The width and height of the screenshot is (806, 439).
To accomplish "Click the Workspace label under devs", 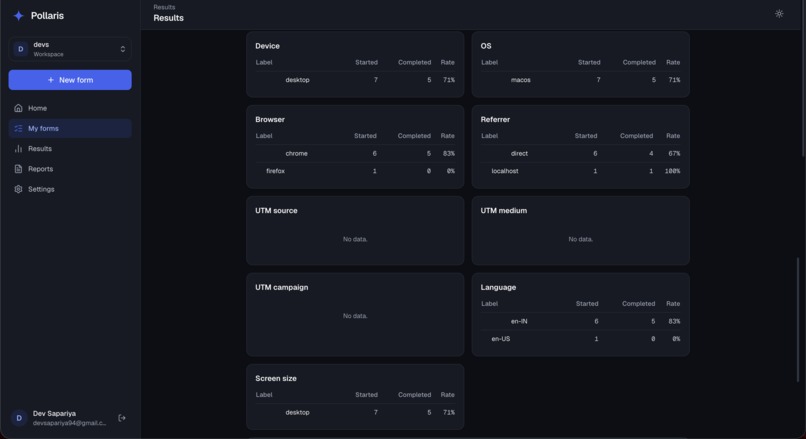I will [48, 54].
